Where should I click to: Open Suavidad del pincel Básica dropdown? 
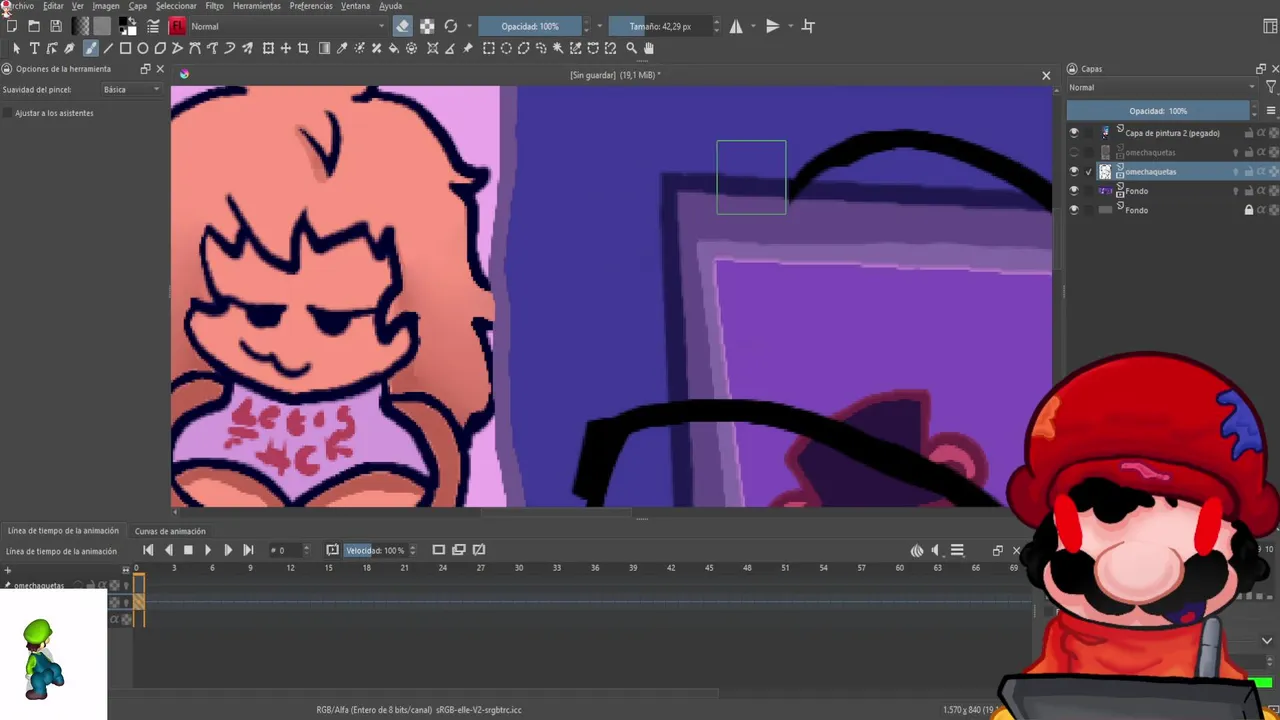pyautogui.click(x=131, y=90)
